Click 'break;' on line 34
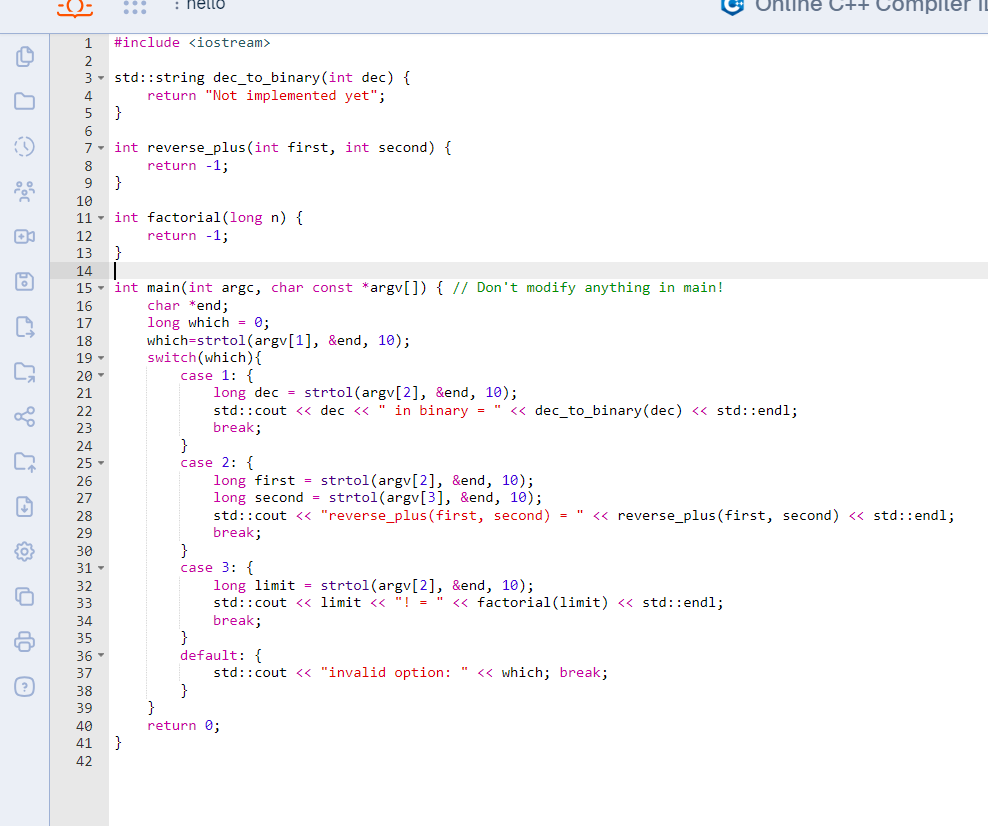 [x=237, y=621]
